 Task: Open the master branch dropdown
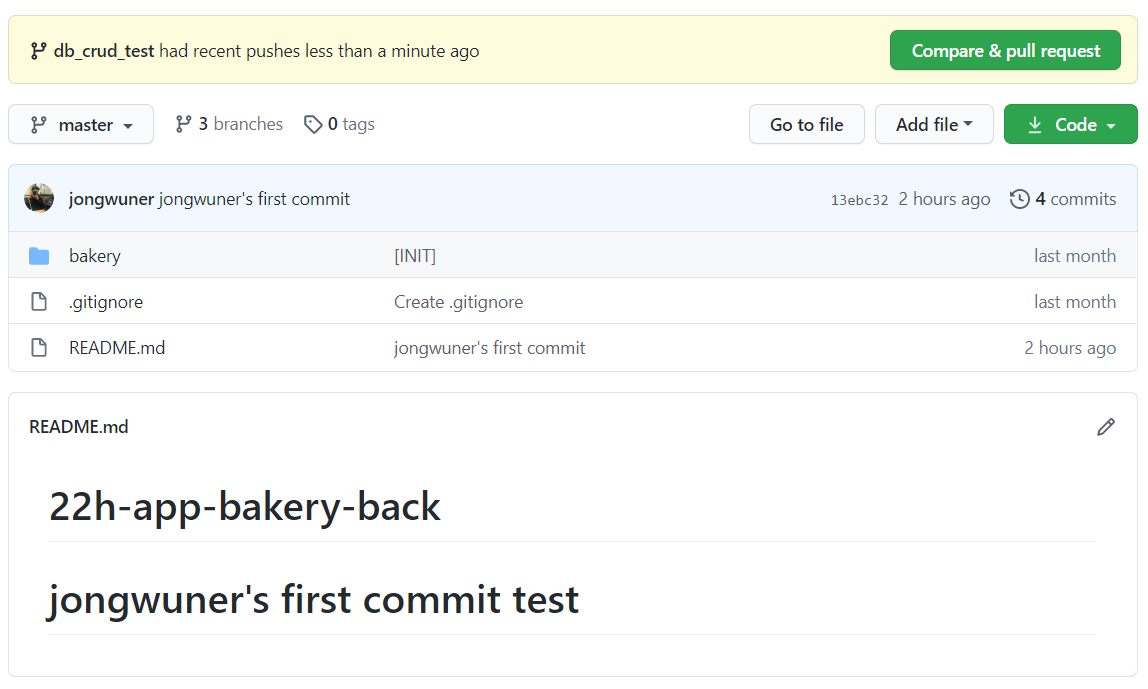tap(81, 125)
